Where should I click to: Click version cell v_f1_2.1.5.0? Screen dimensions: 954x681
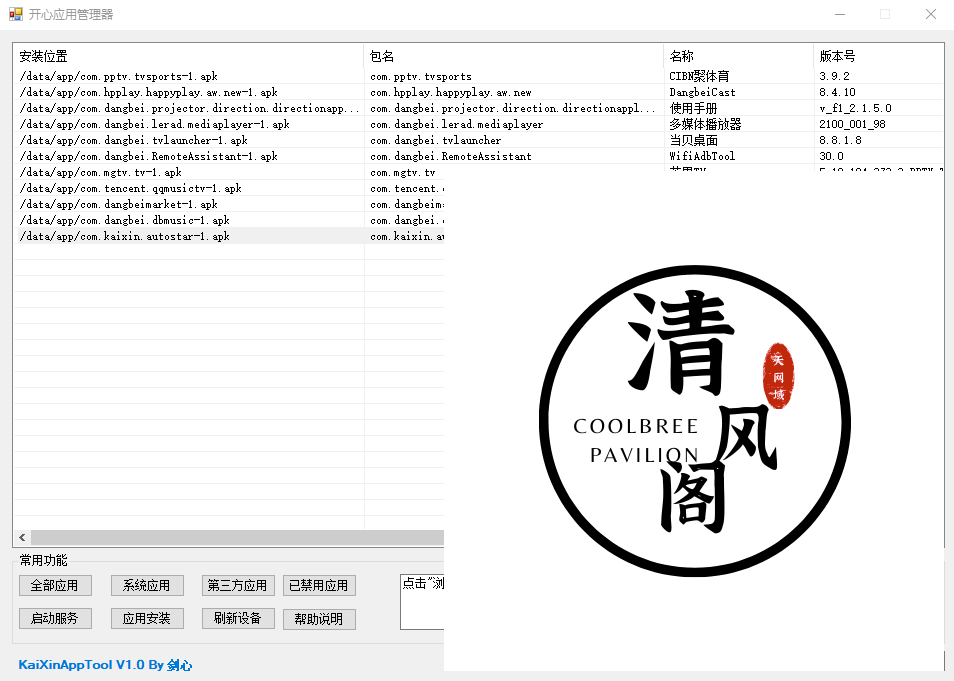coord(855,108)
